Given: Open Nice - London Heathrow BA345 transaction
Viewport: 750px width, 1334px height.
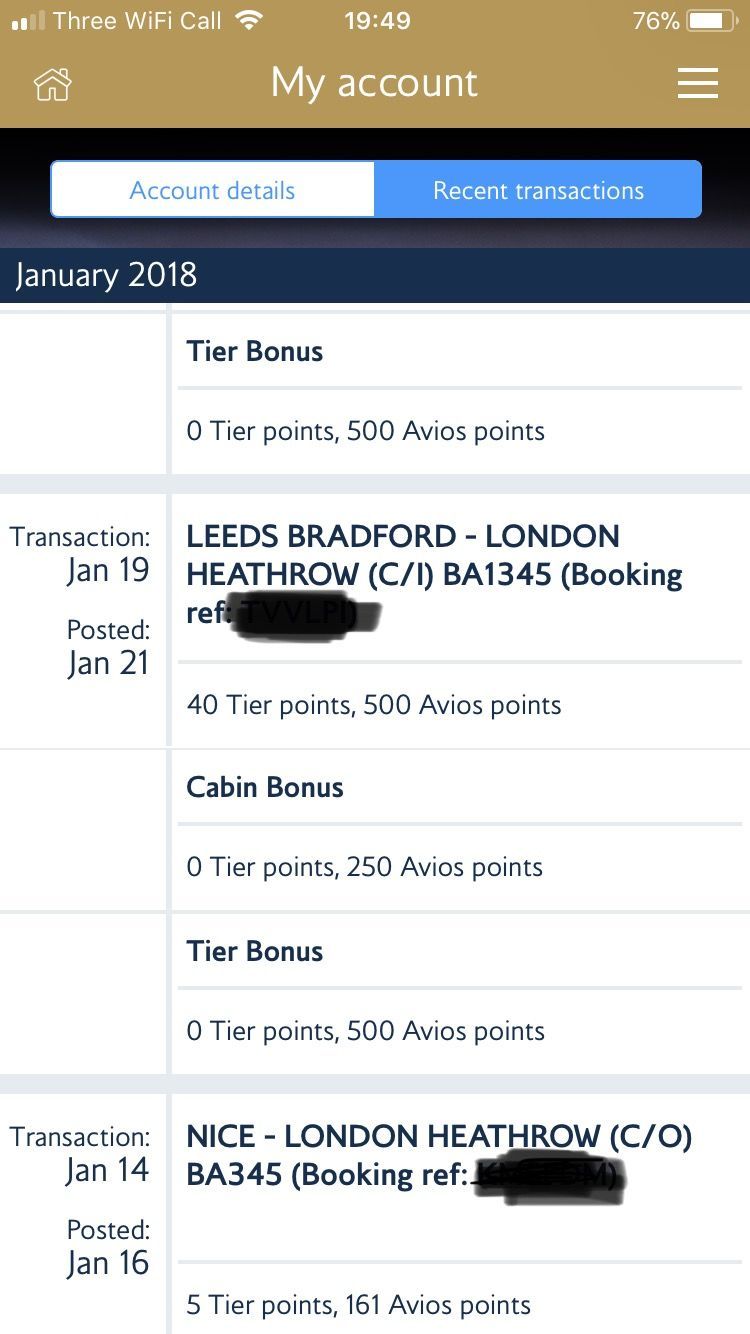Looking at the screenshot, I should pyautogui.click(x=439, y=1155).
